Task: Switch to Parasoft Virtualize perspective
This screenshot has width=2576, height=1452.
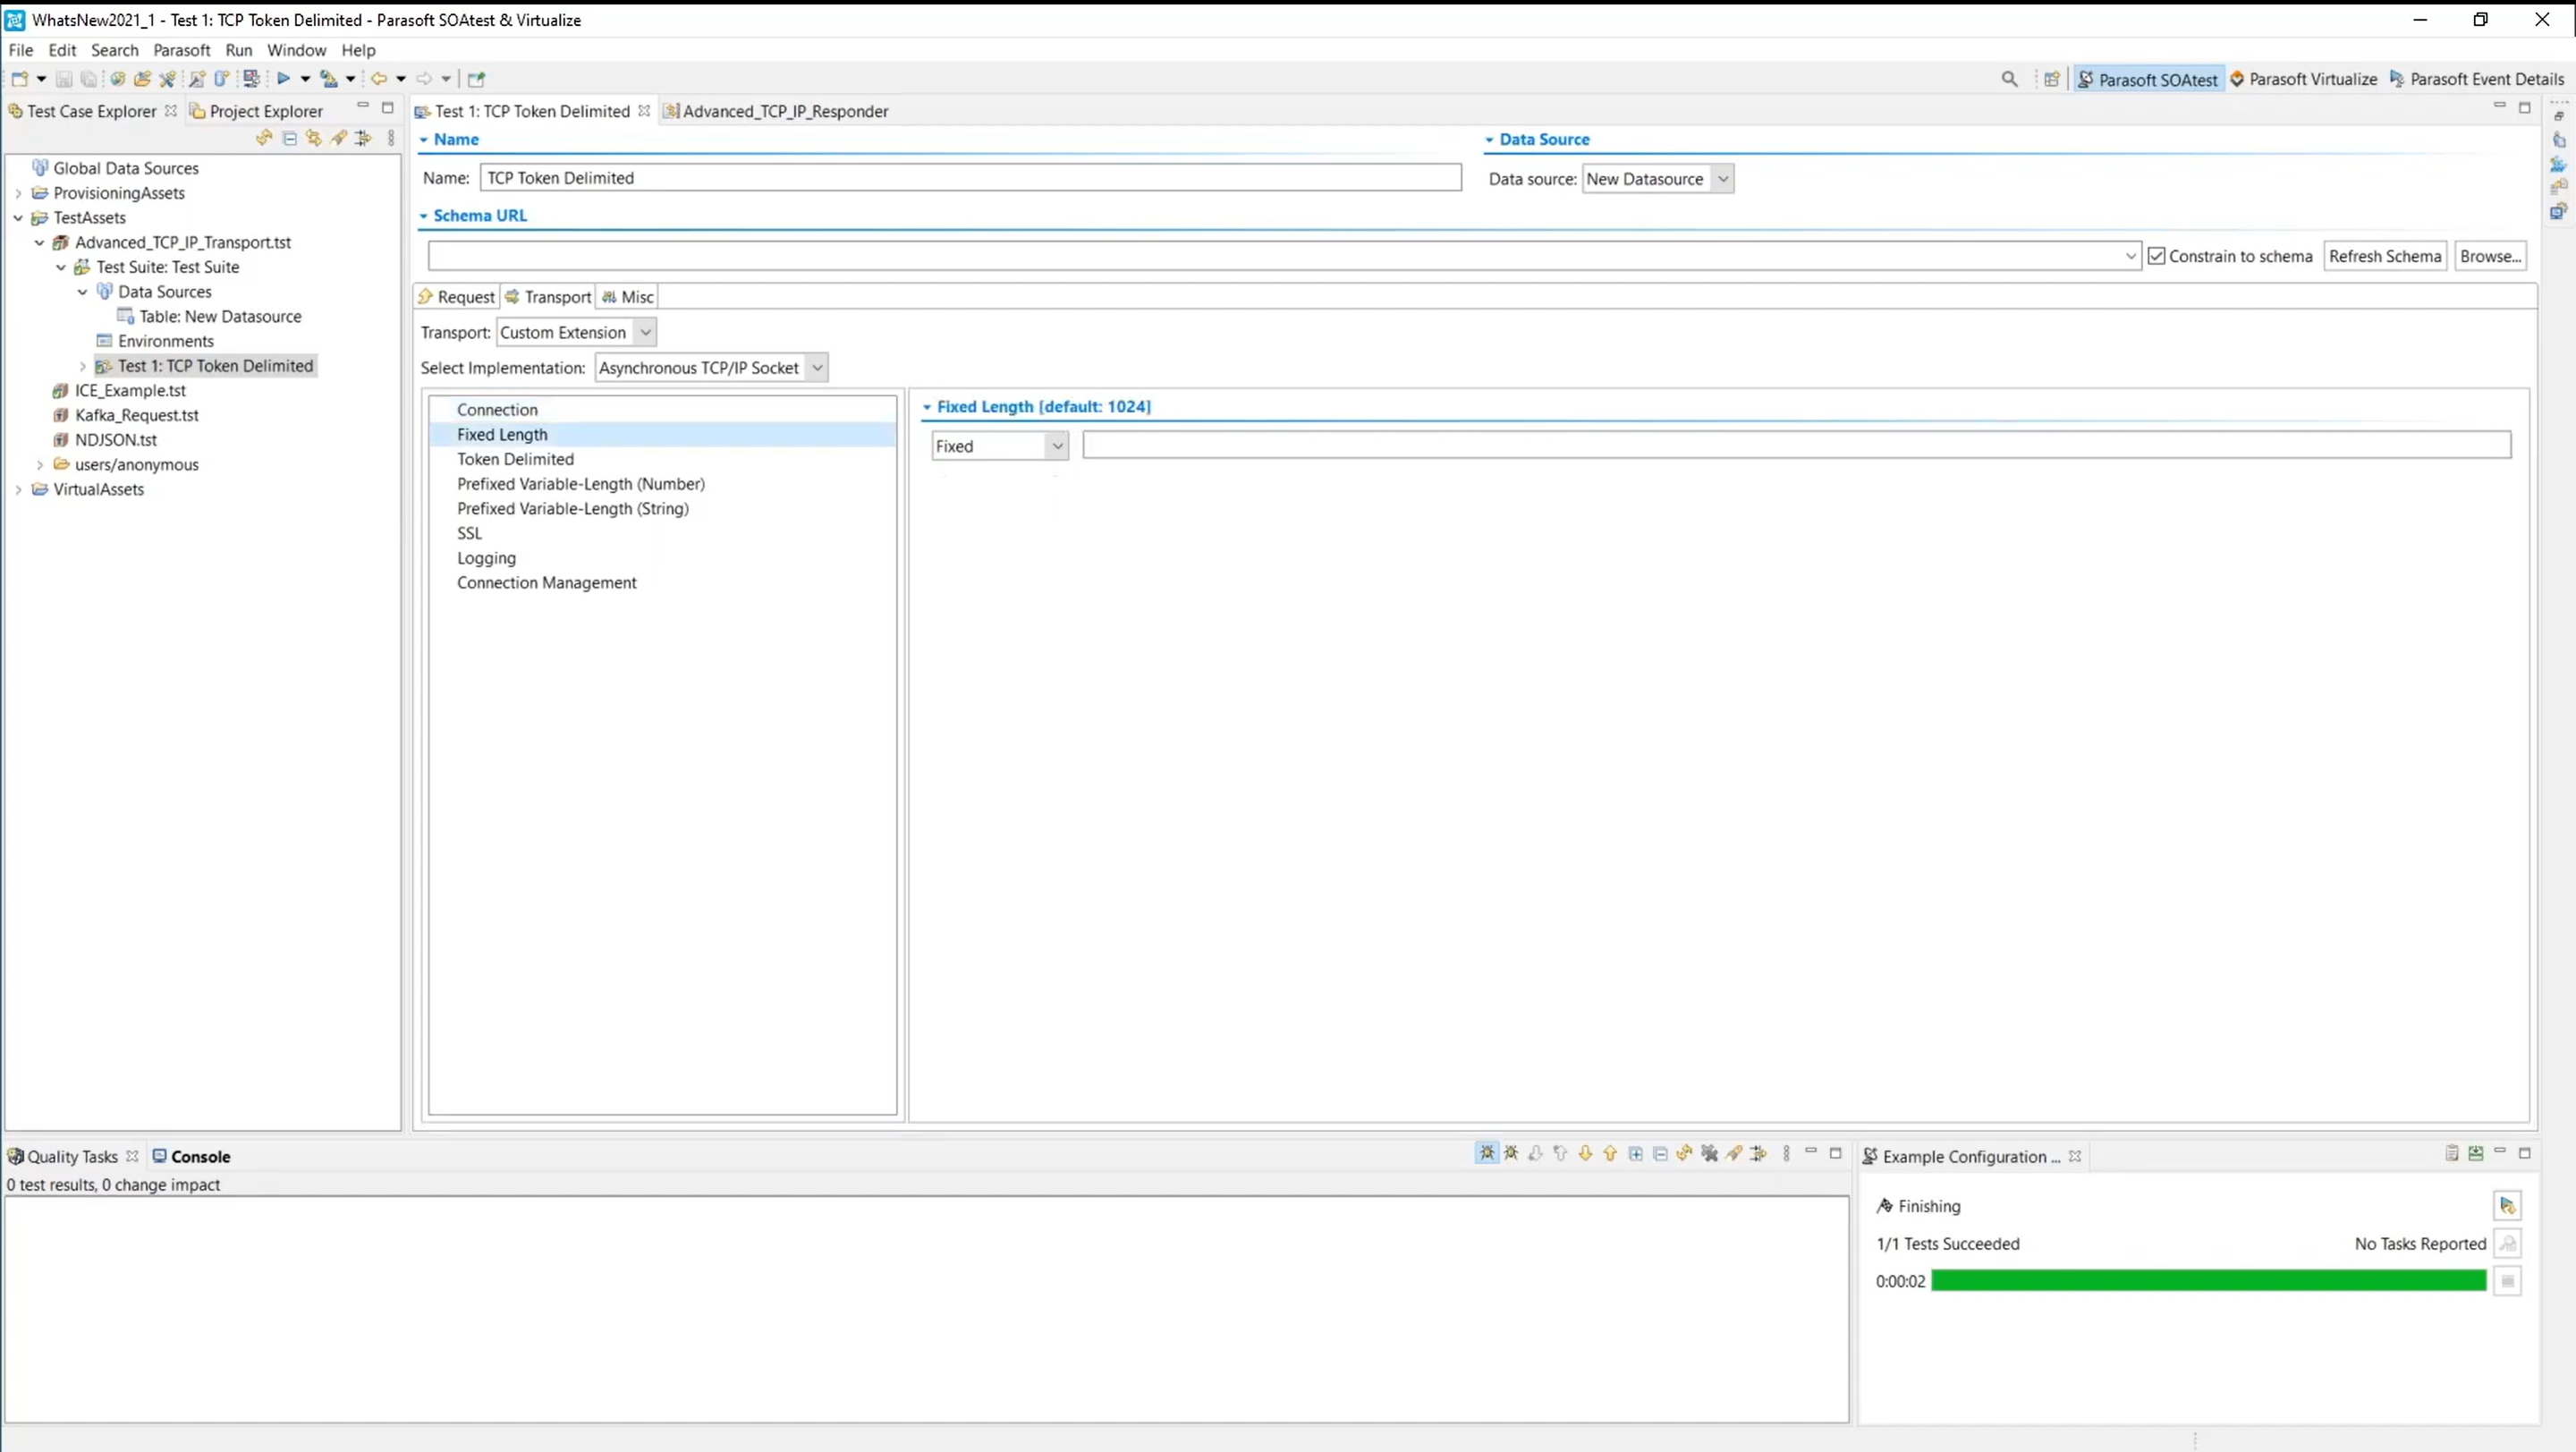Action: [x=2303, y=79]
